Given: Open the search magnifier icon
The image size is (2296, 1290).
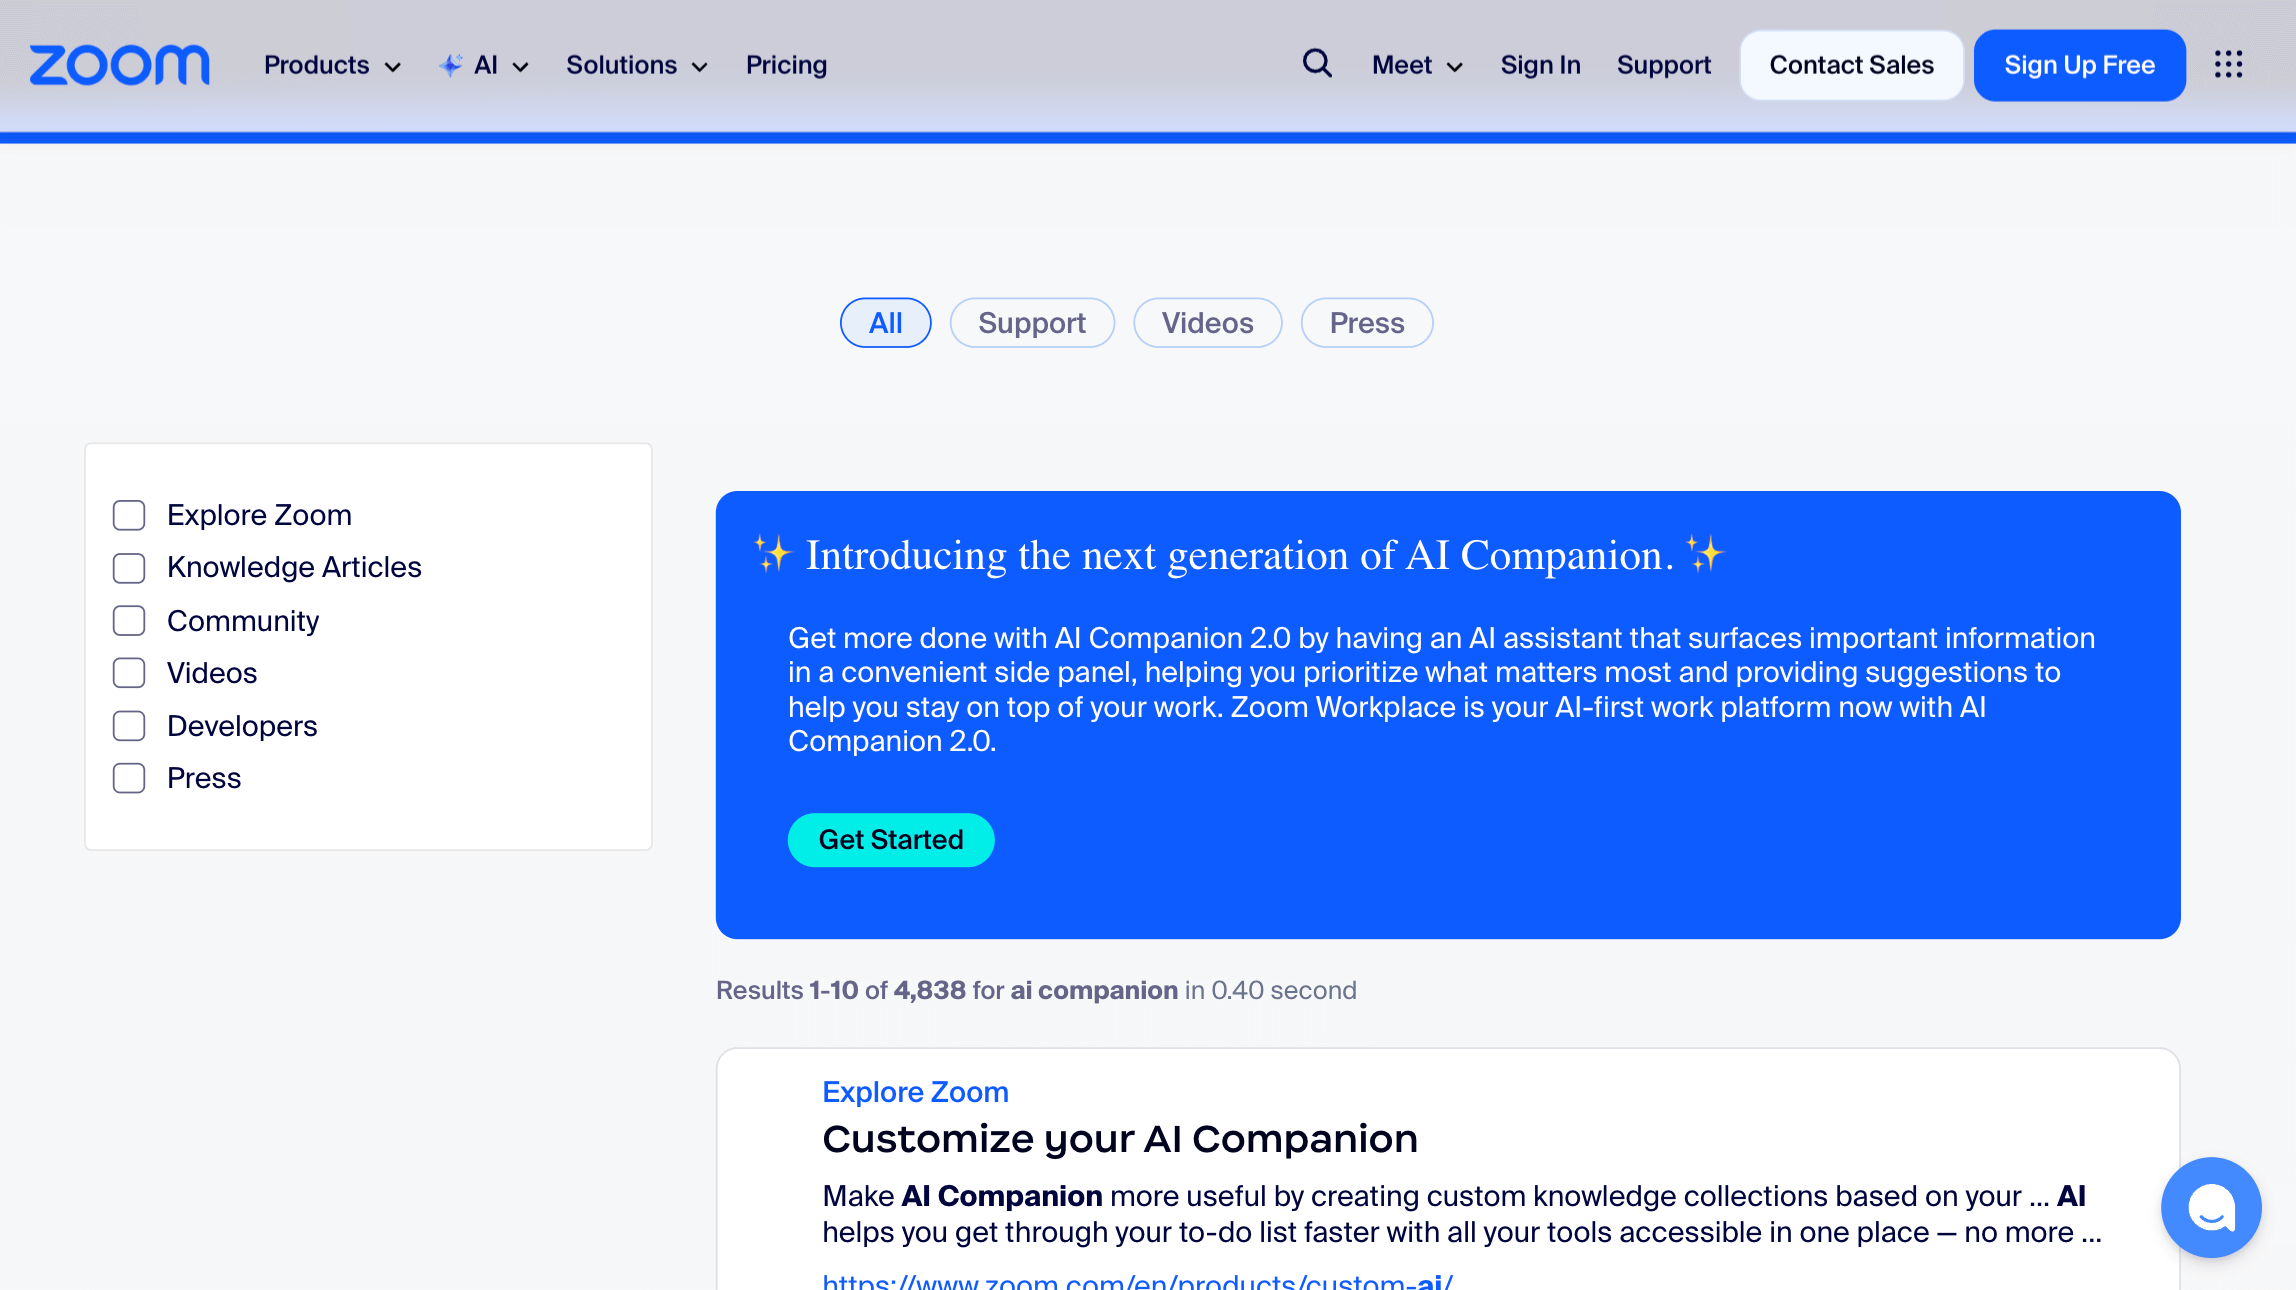Looking at the screenshot, I should click(1317, 64).
